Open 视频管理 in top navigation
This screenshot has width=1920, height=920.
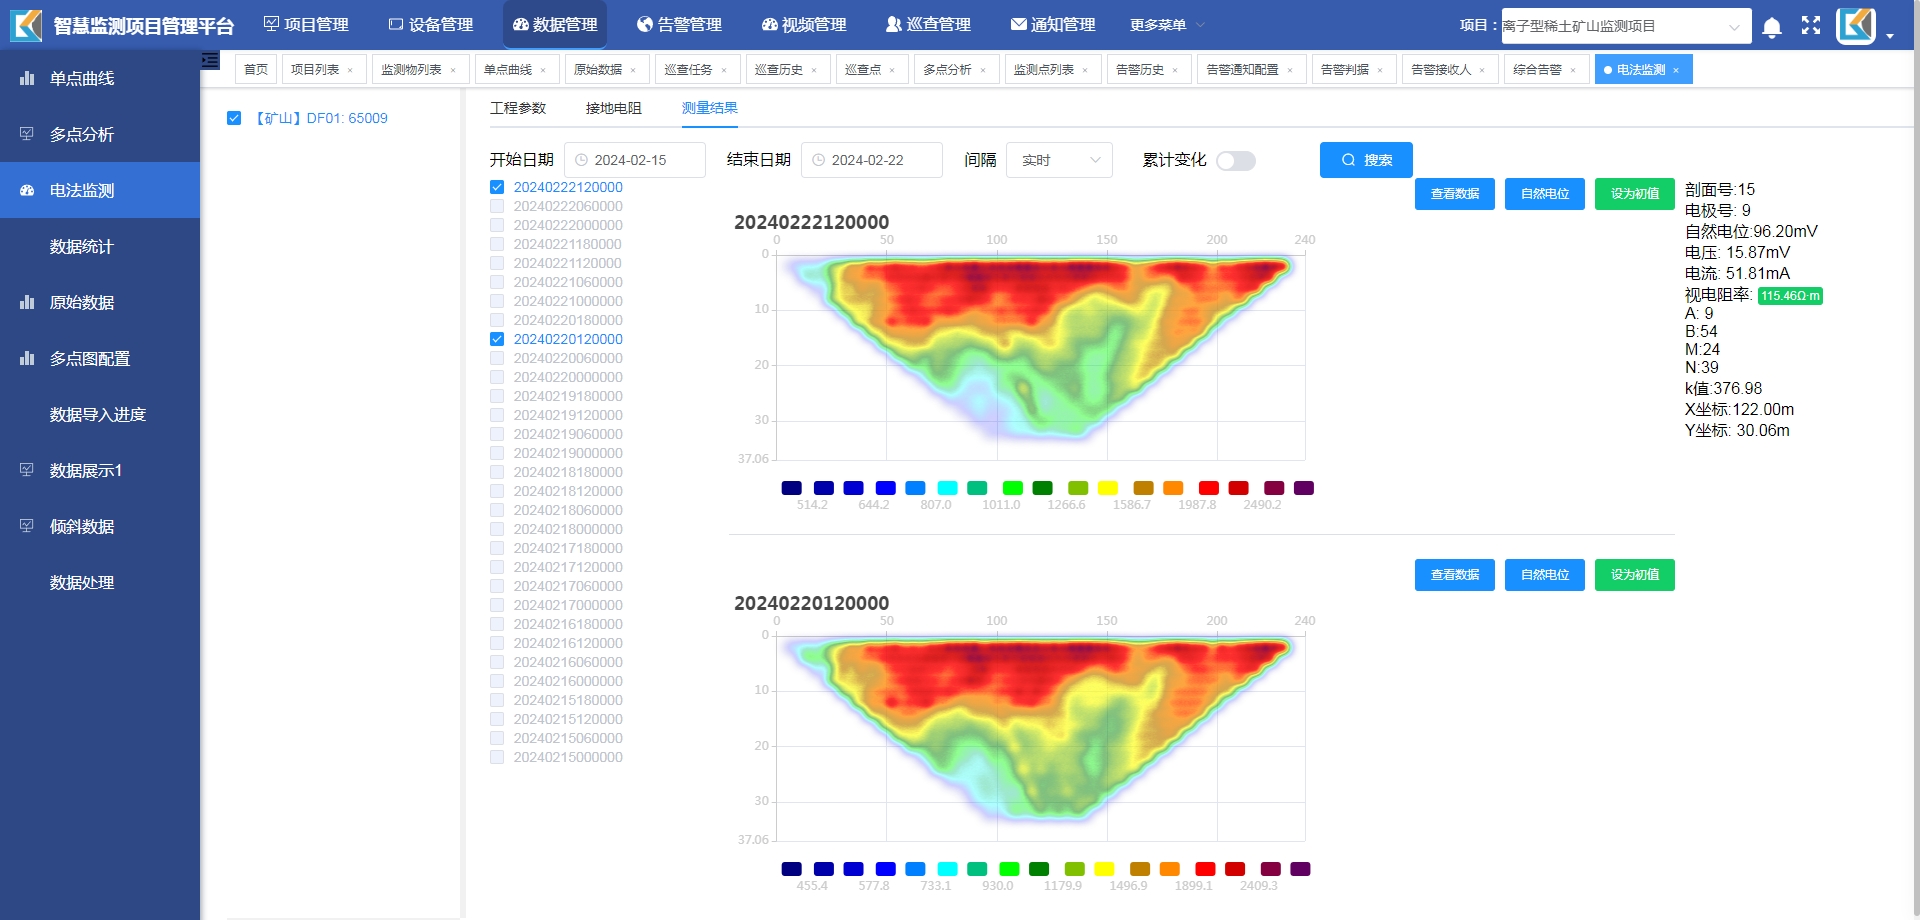803,25
